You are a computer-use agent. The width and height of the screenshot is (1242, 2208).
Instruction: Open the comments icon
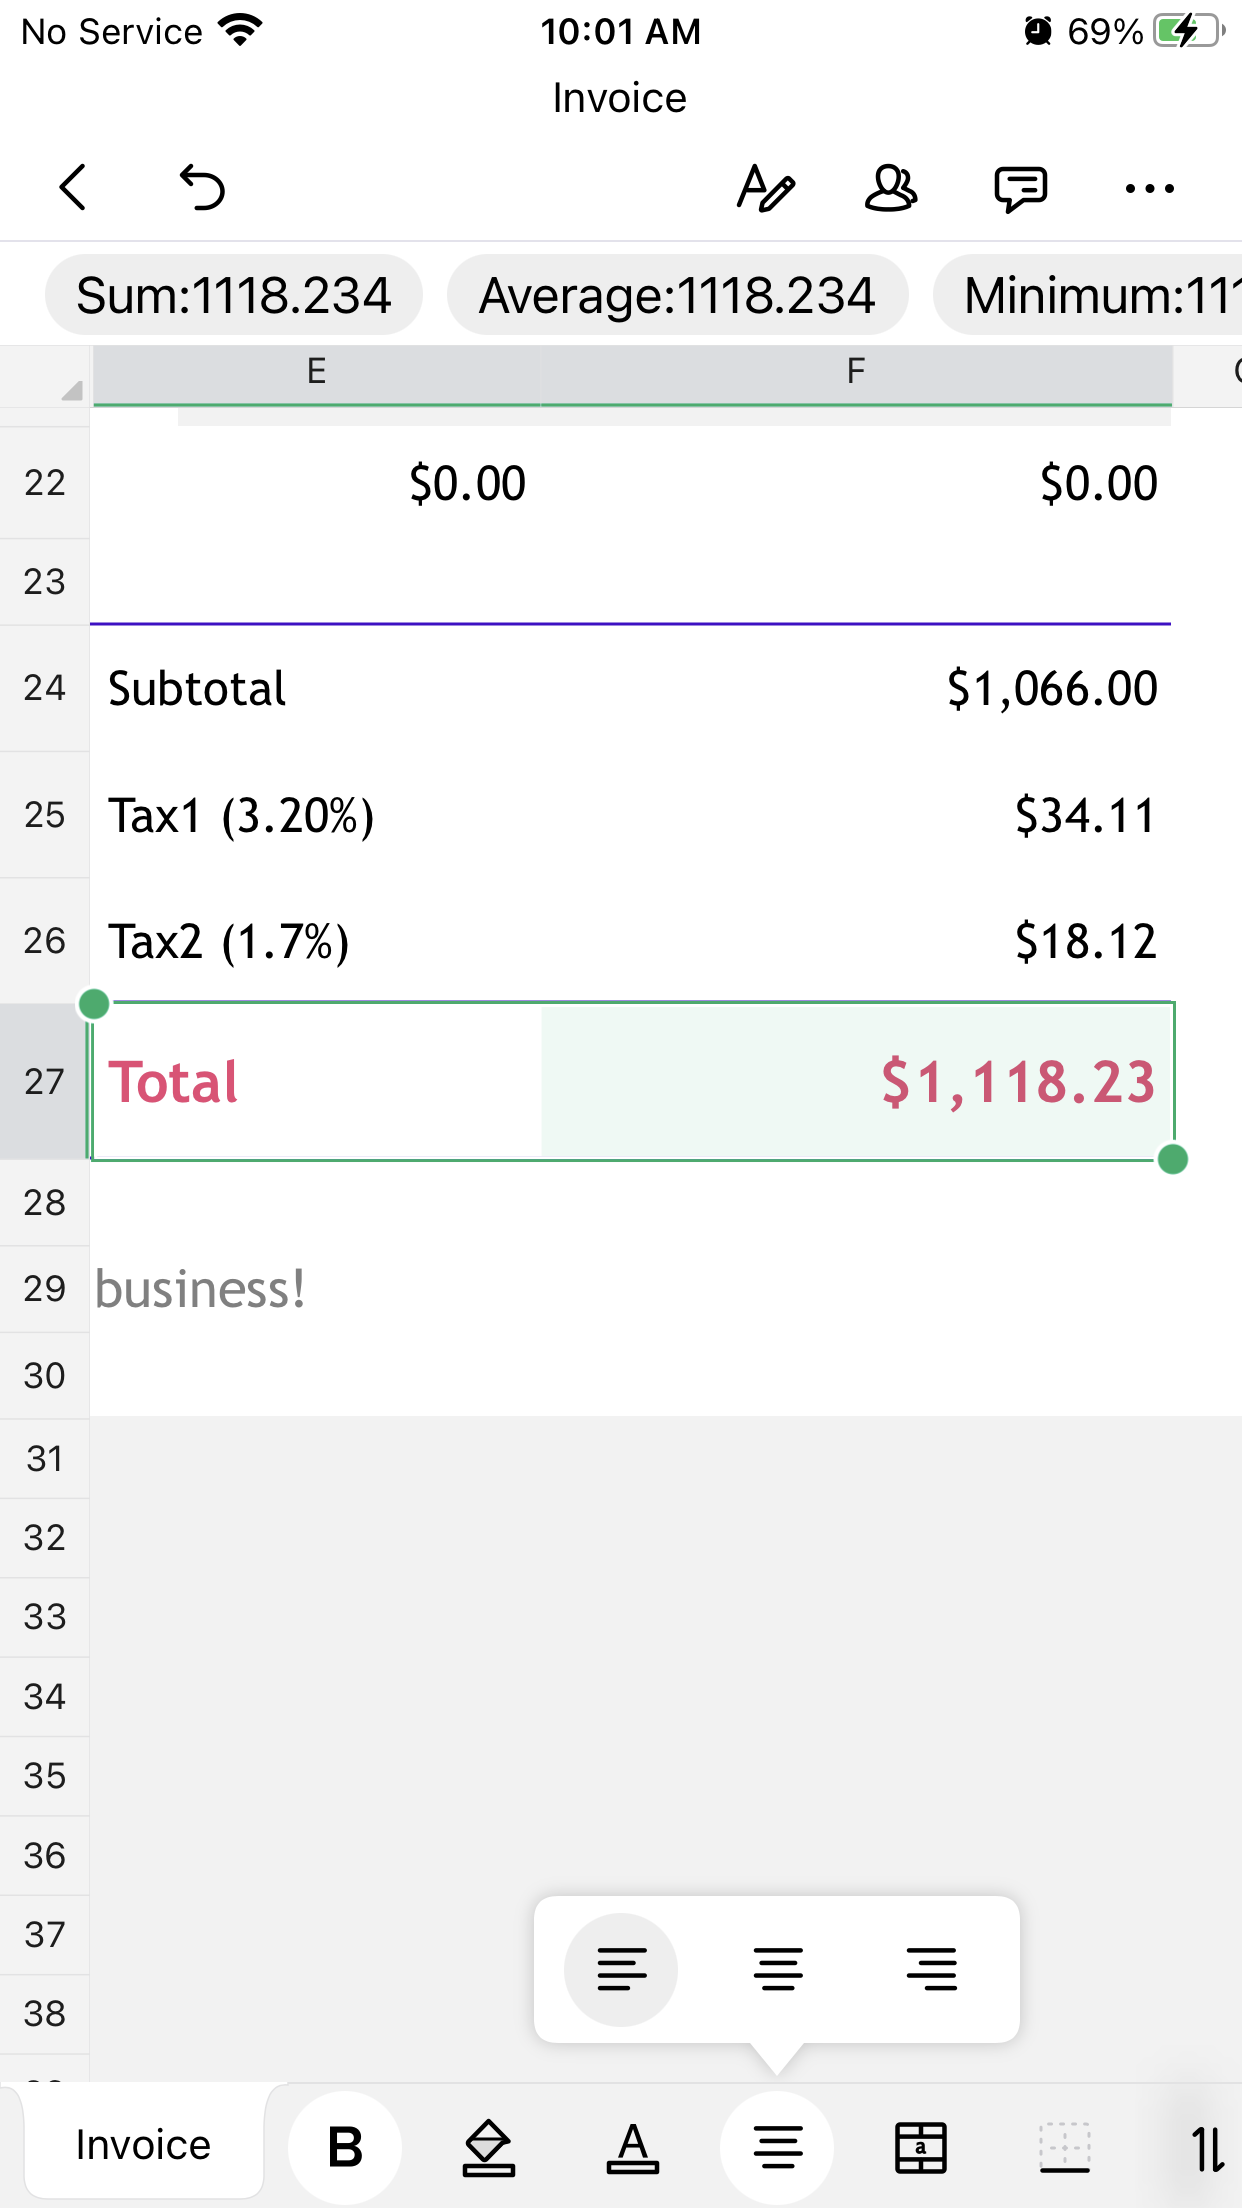(x=1020, y=187)
